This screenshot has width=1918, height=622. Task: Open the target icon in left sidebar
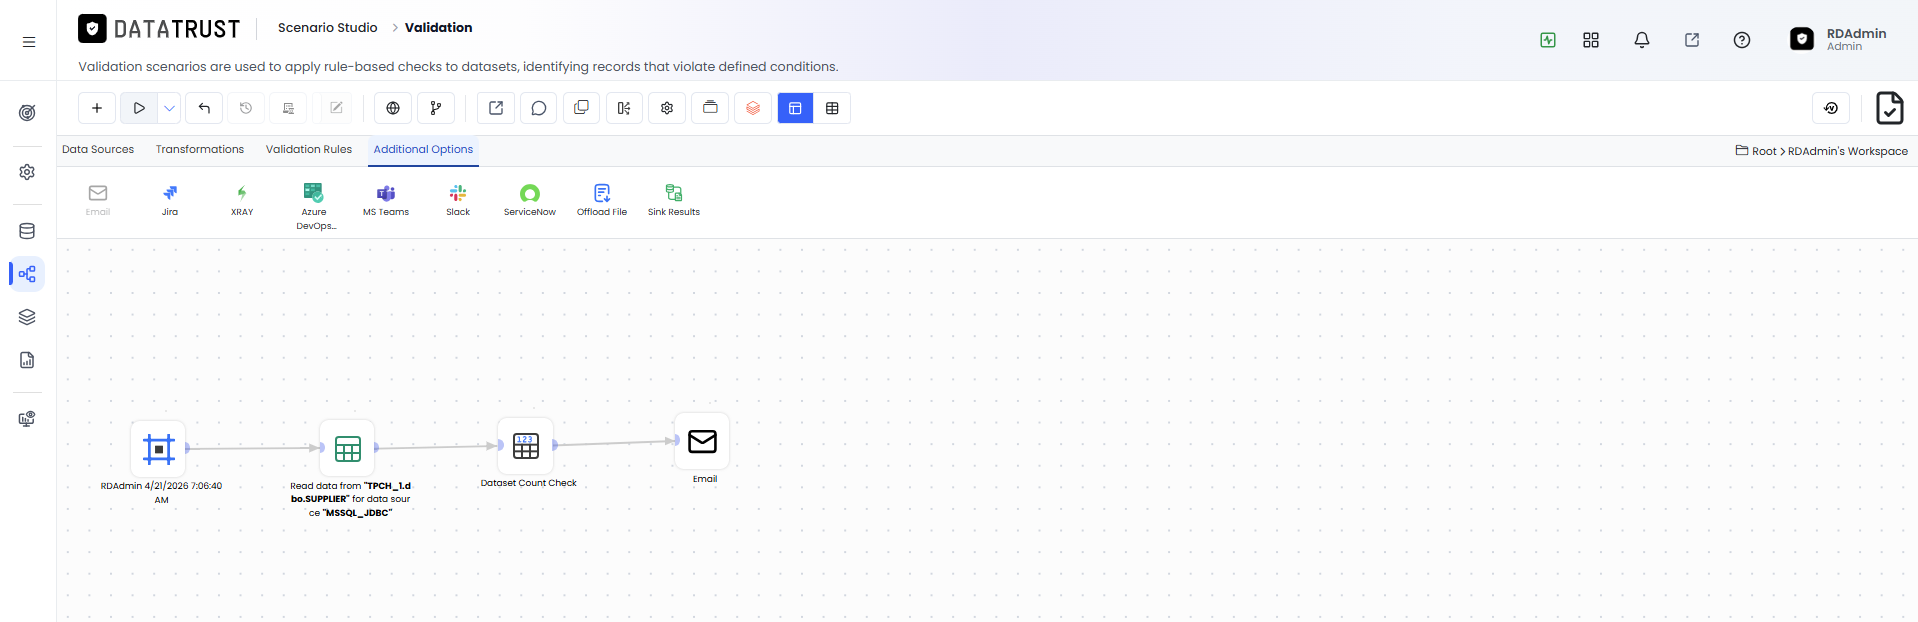[27, 113]
